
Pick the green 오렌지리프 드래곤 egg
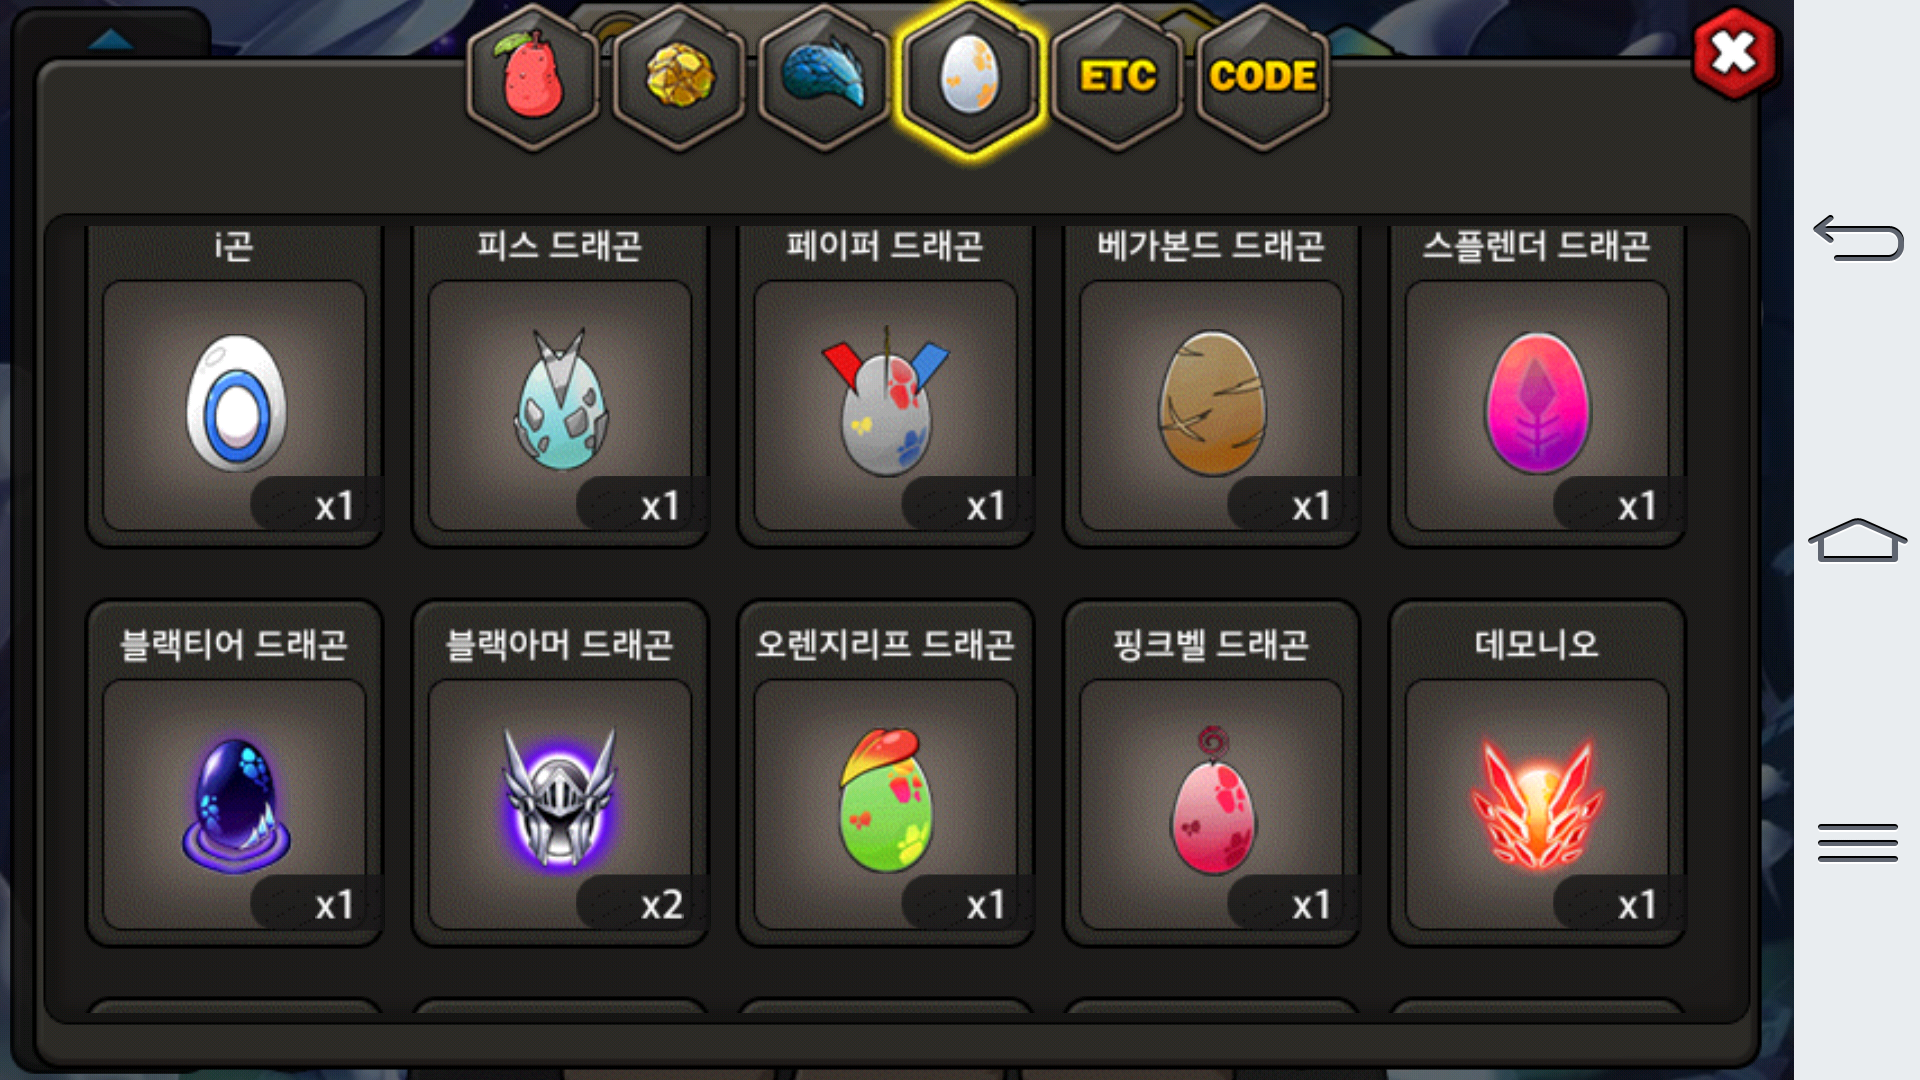click(886, 805)
